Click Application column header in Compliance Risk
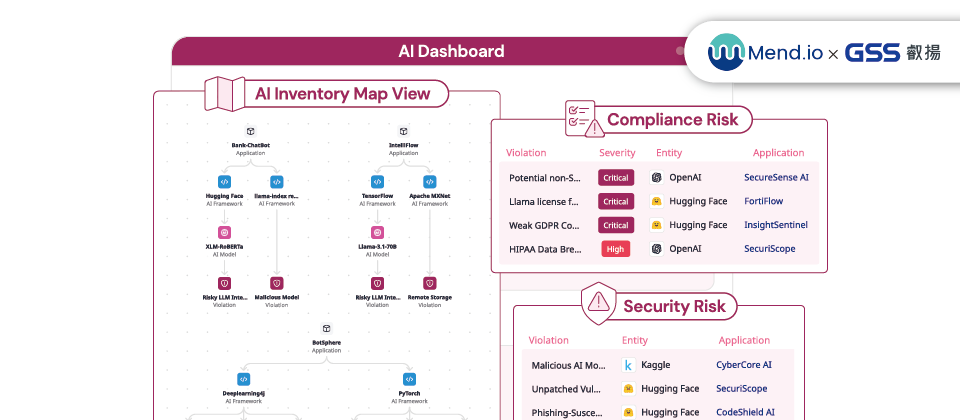960x420 pixels. tap(779, 153)
